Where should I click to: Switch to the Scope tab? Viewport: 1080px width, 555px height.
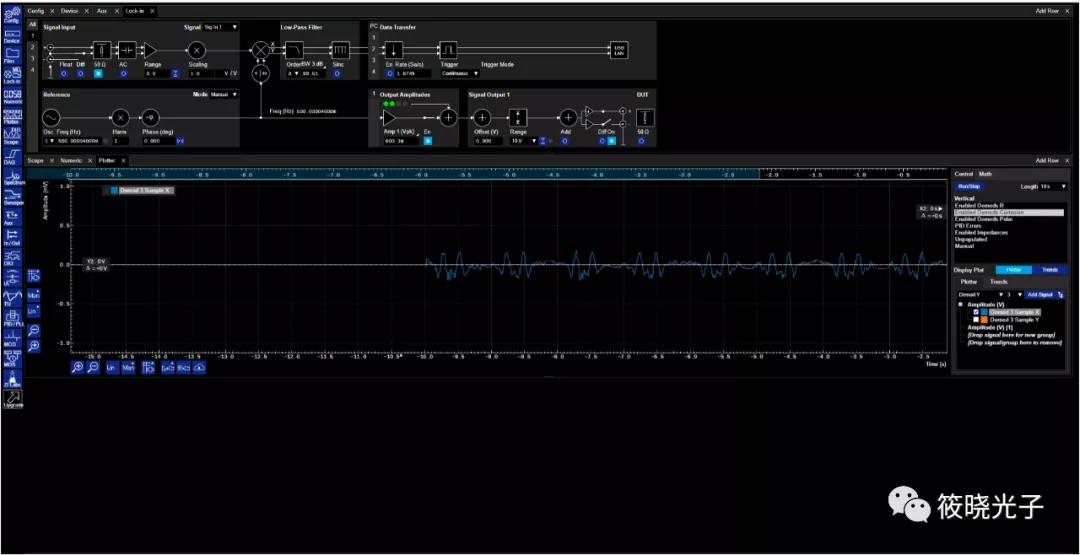tap(36, 160)
